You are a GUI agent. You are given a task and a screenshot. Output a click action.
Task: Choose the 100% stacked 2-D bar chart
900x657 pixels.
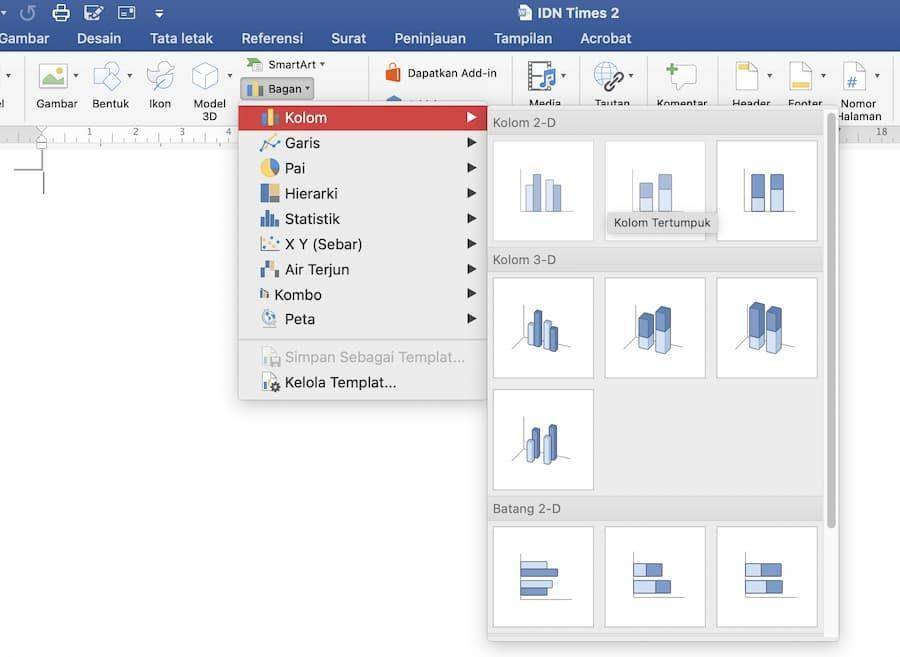coord(767,577)
